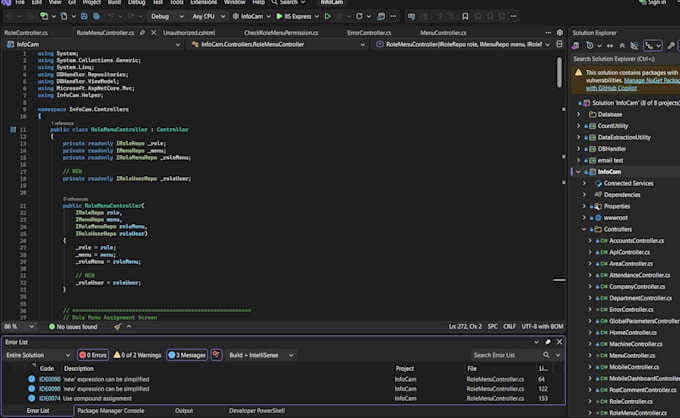Image resolution: width=680 pixels, height=418 pixels.
Task: Switch to the MenuController.cs editor tab
Action: point(443,33)
